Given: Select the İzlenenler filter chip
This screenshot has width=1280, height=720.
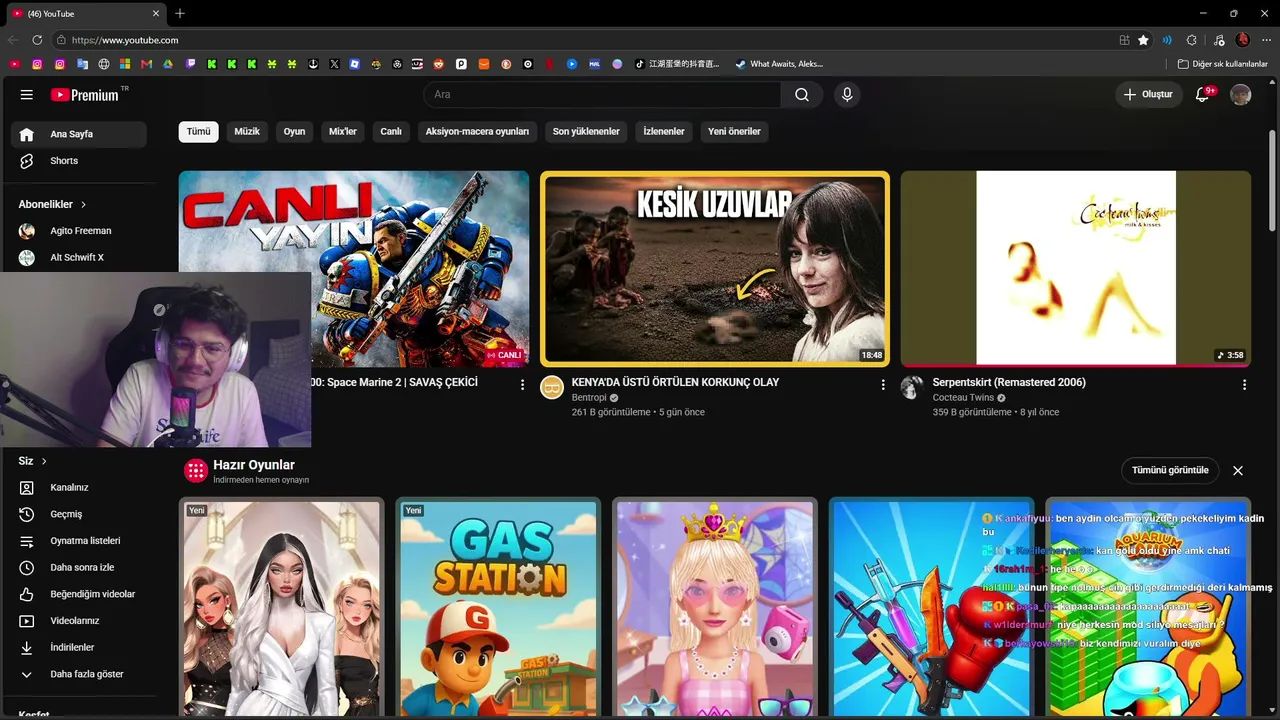Looking at the screenshot, I should point(664,131).
